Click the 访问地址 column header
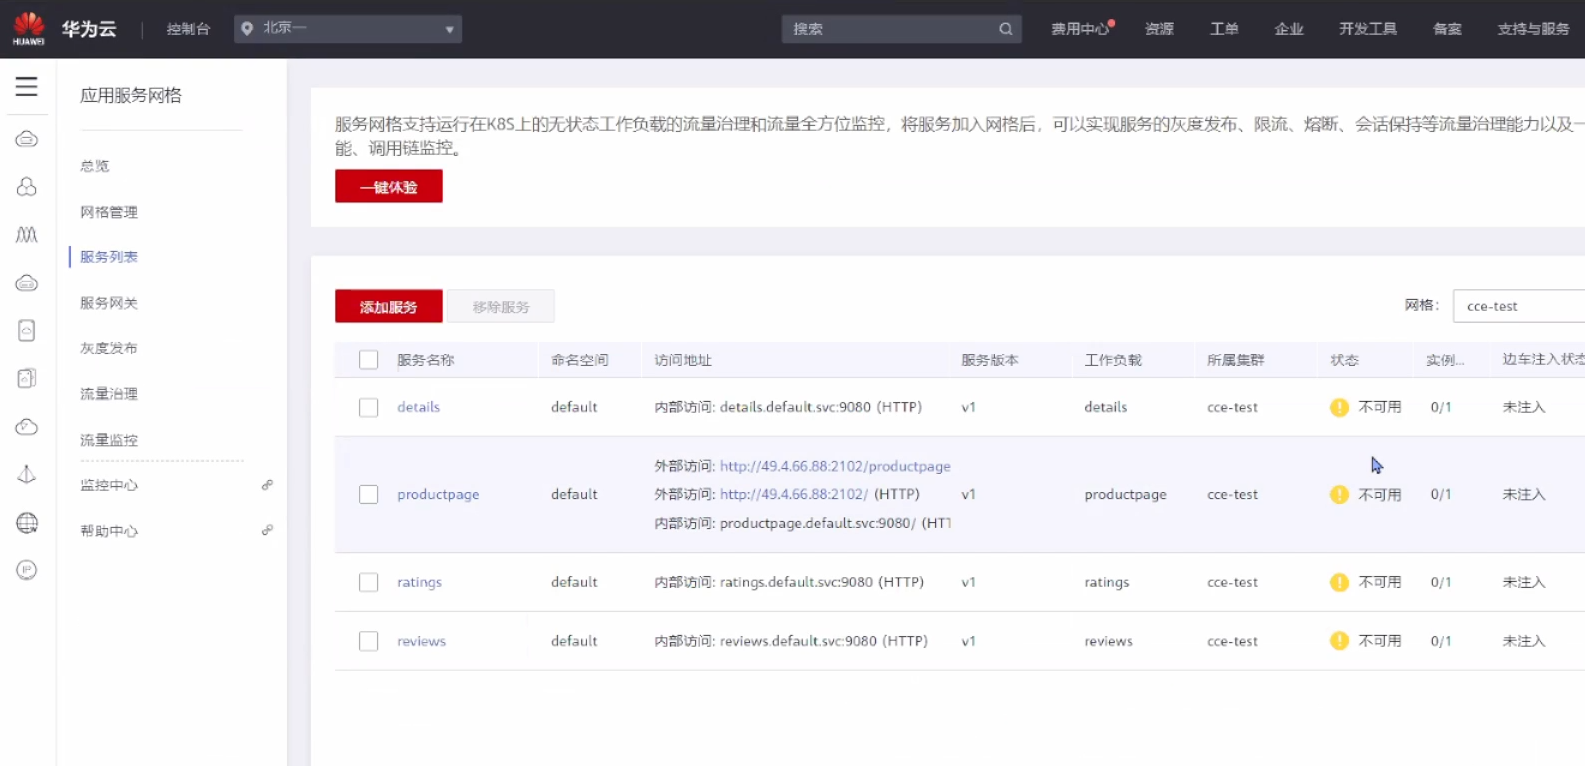The height and width of the screenshot is (766, 1585). (683, 360)
